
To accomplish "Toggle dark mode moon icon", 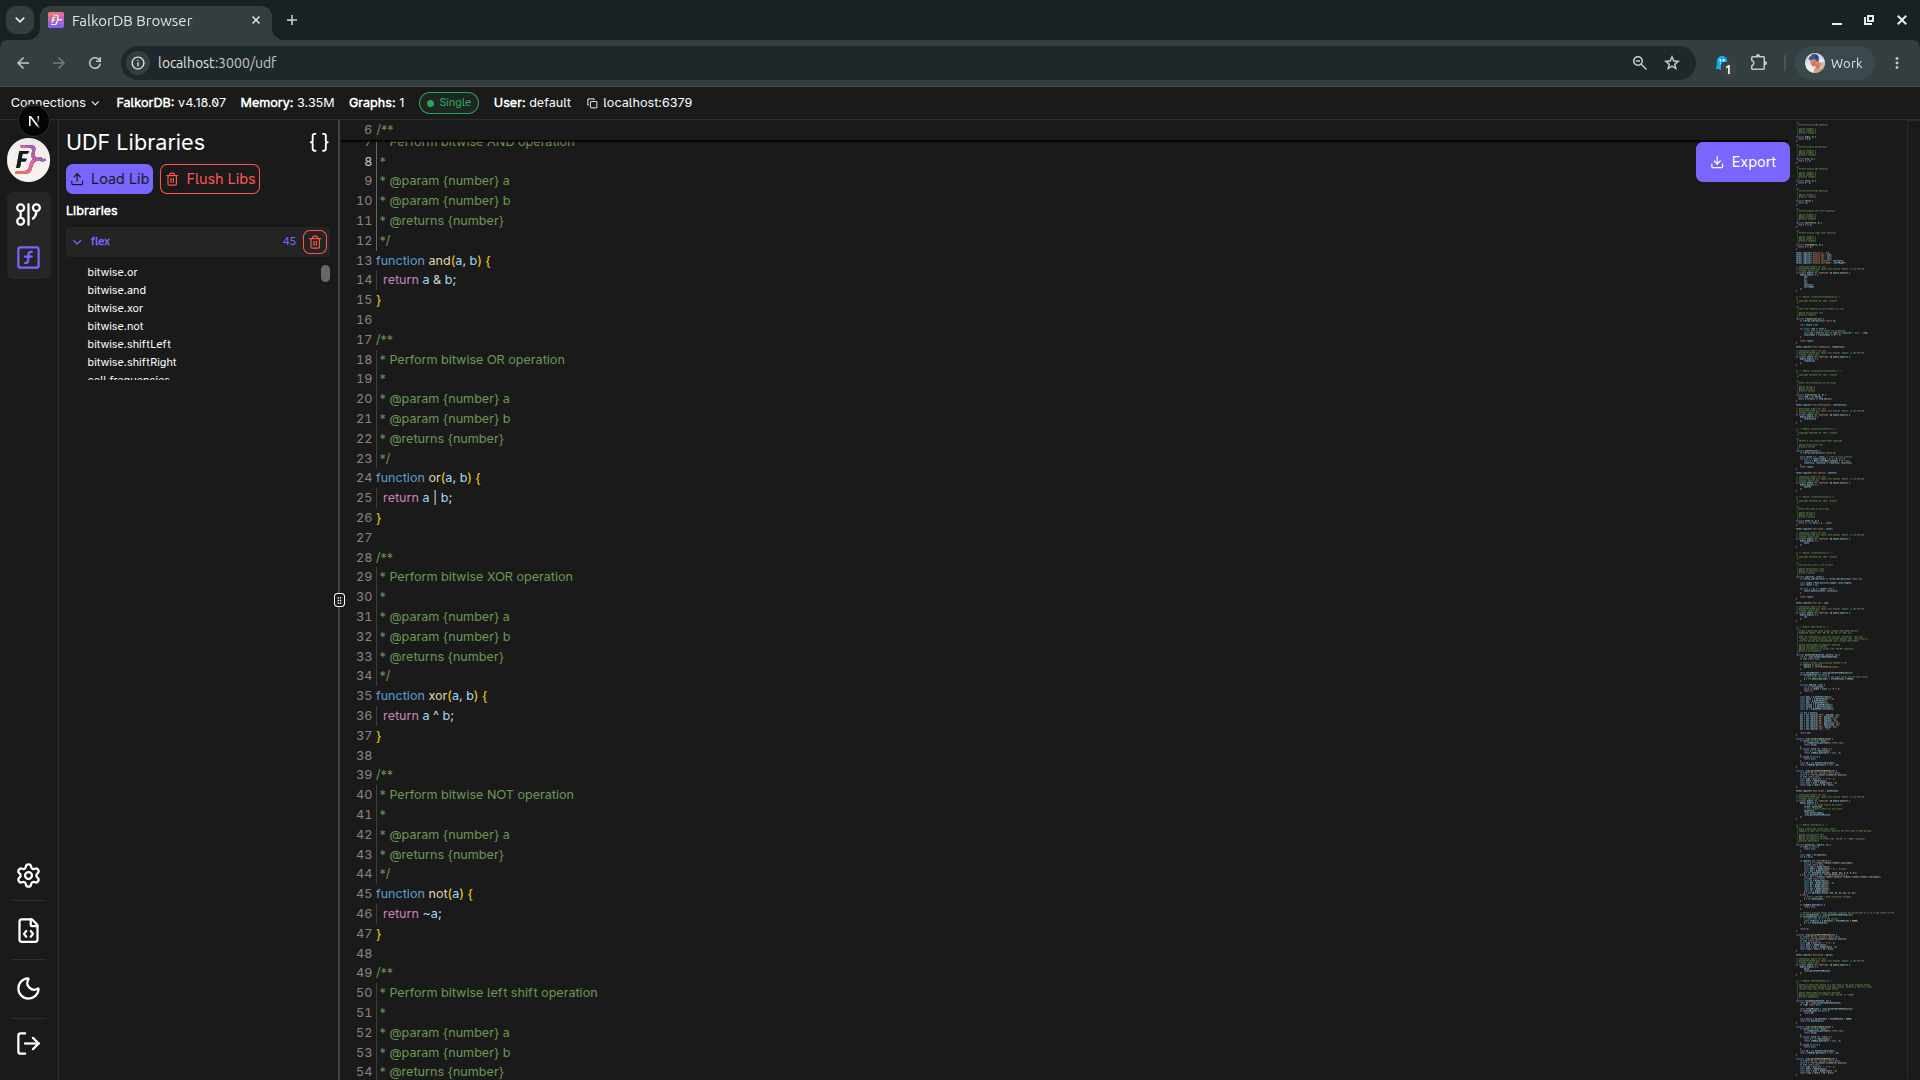I will [28, 989].
